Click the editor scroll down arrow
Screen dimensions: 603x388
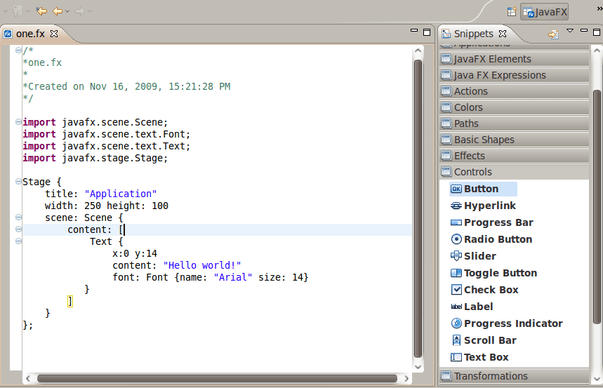418,367
